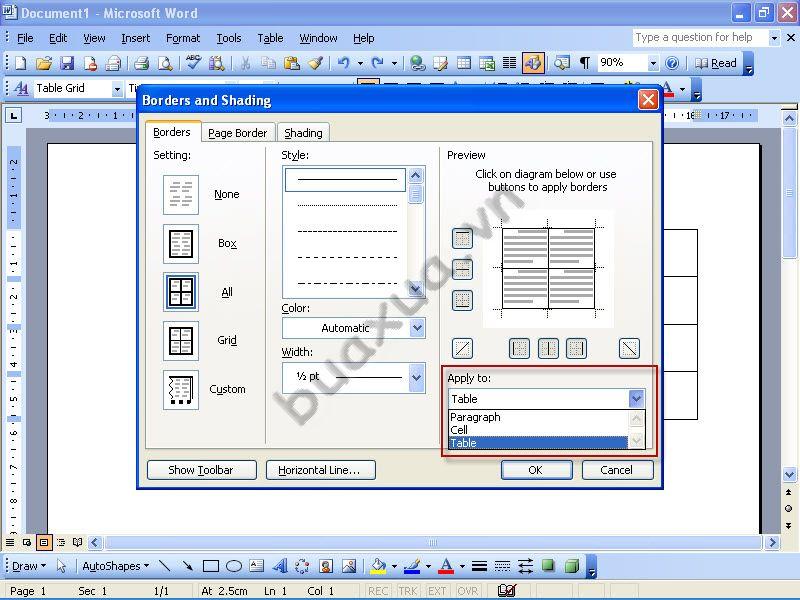Expand the Draw menu on Drawing toolbar
The width and height of the screenshot is (800, 600).
pyautogui.click(x=29, y=566)
